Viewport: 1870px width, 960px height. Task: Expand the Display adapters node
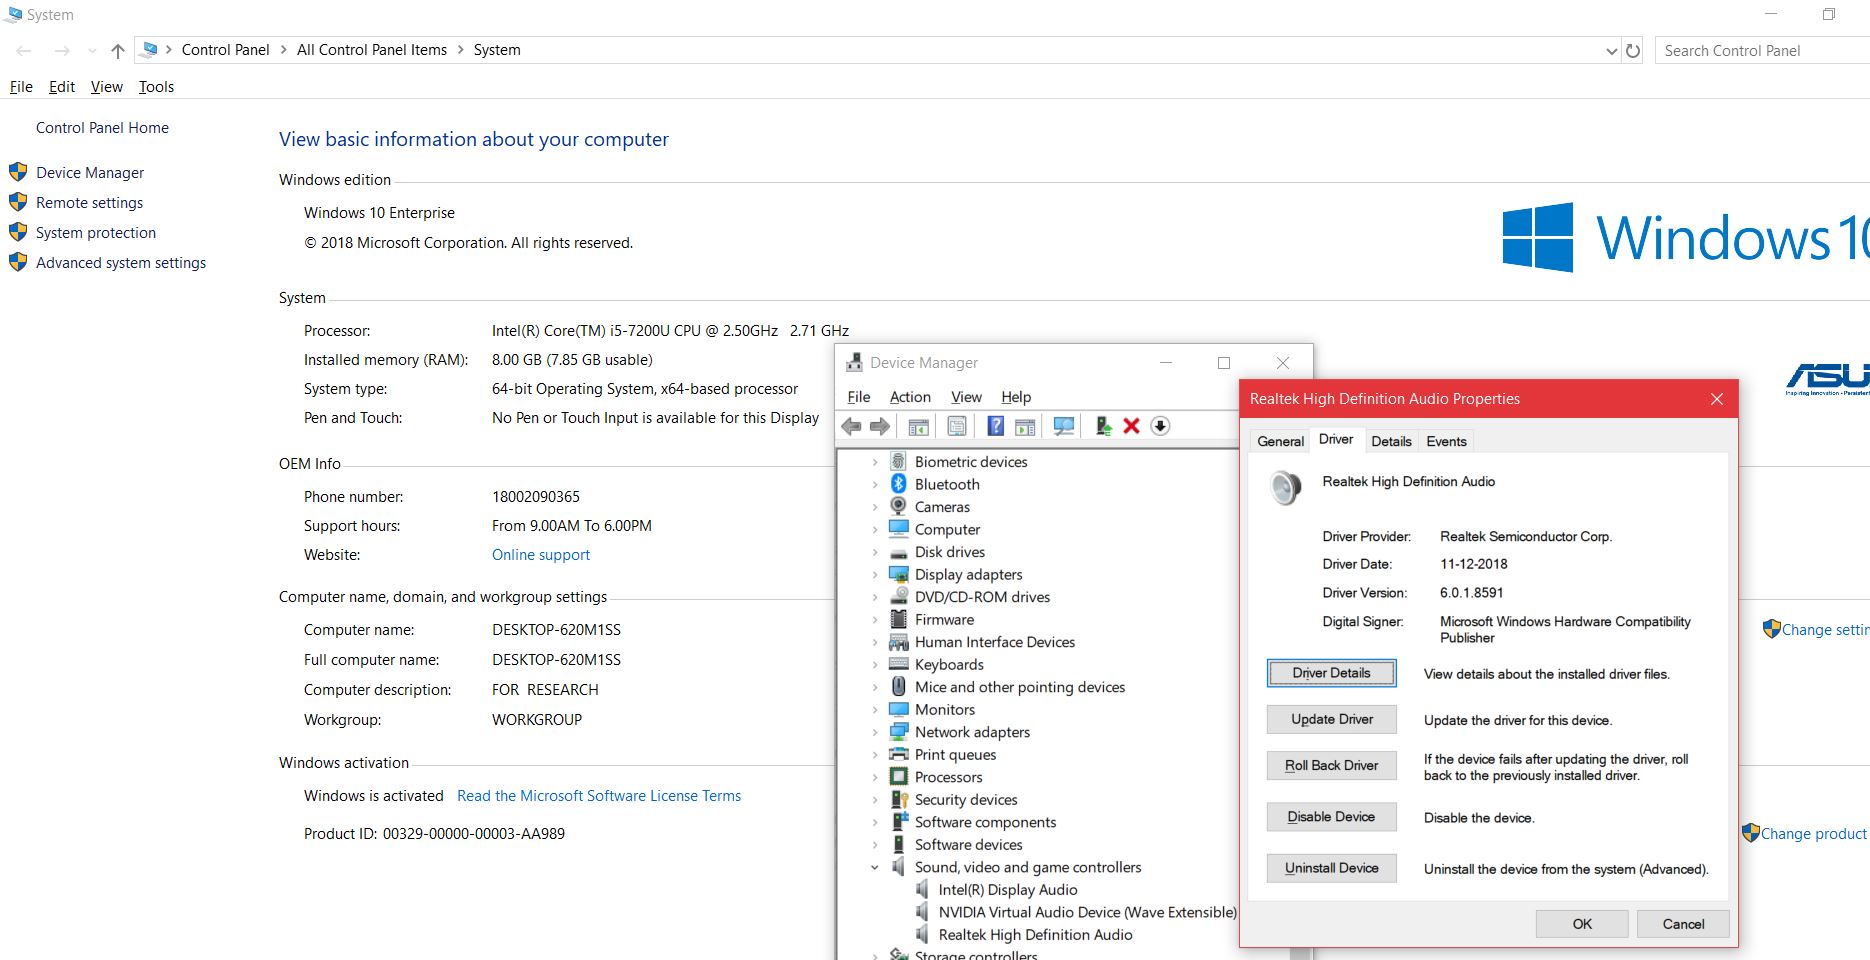875,575
